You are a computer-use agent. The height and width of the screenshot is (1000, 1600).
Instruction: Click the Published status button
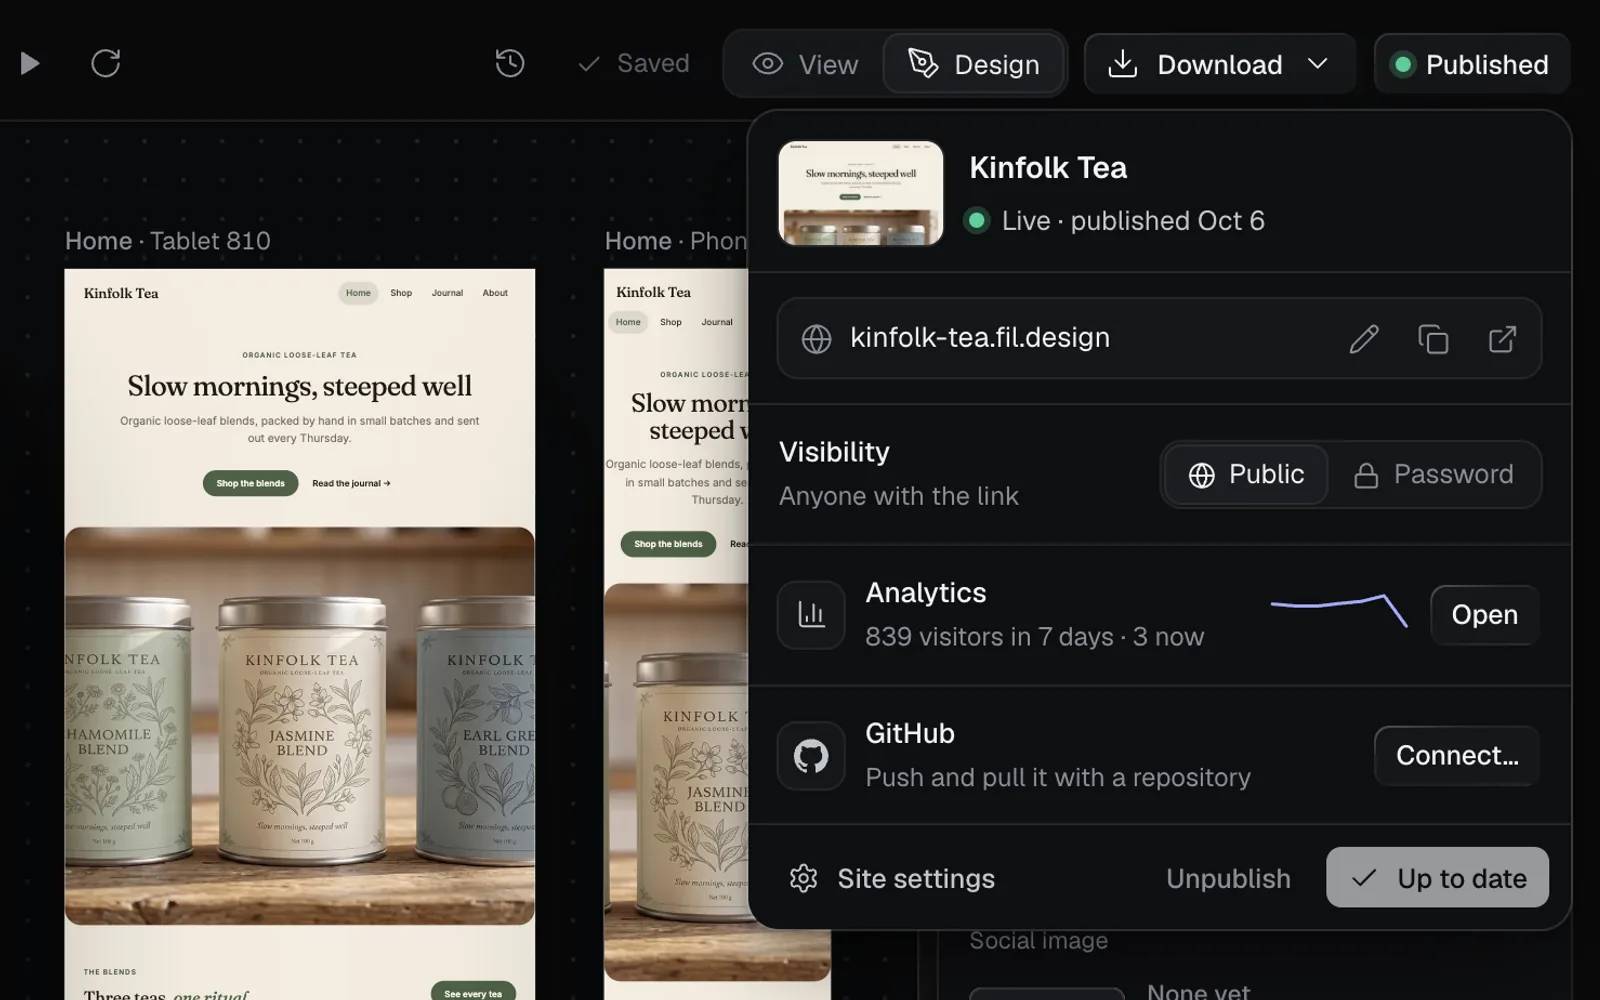pyautogui.click(x=1472, y=64)
